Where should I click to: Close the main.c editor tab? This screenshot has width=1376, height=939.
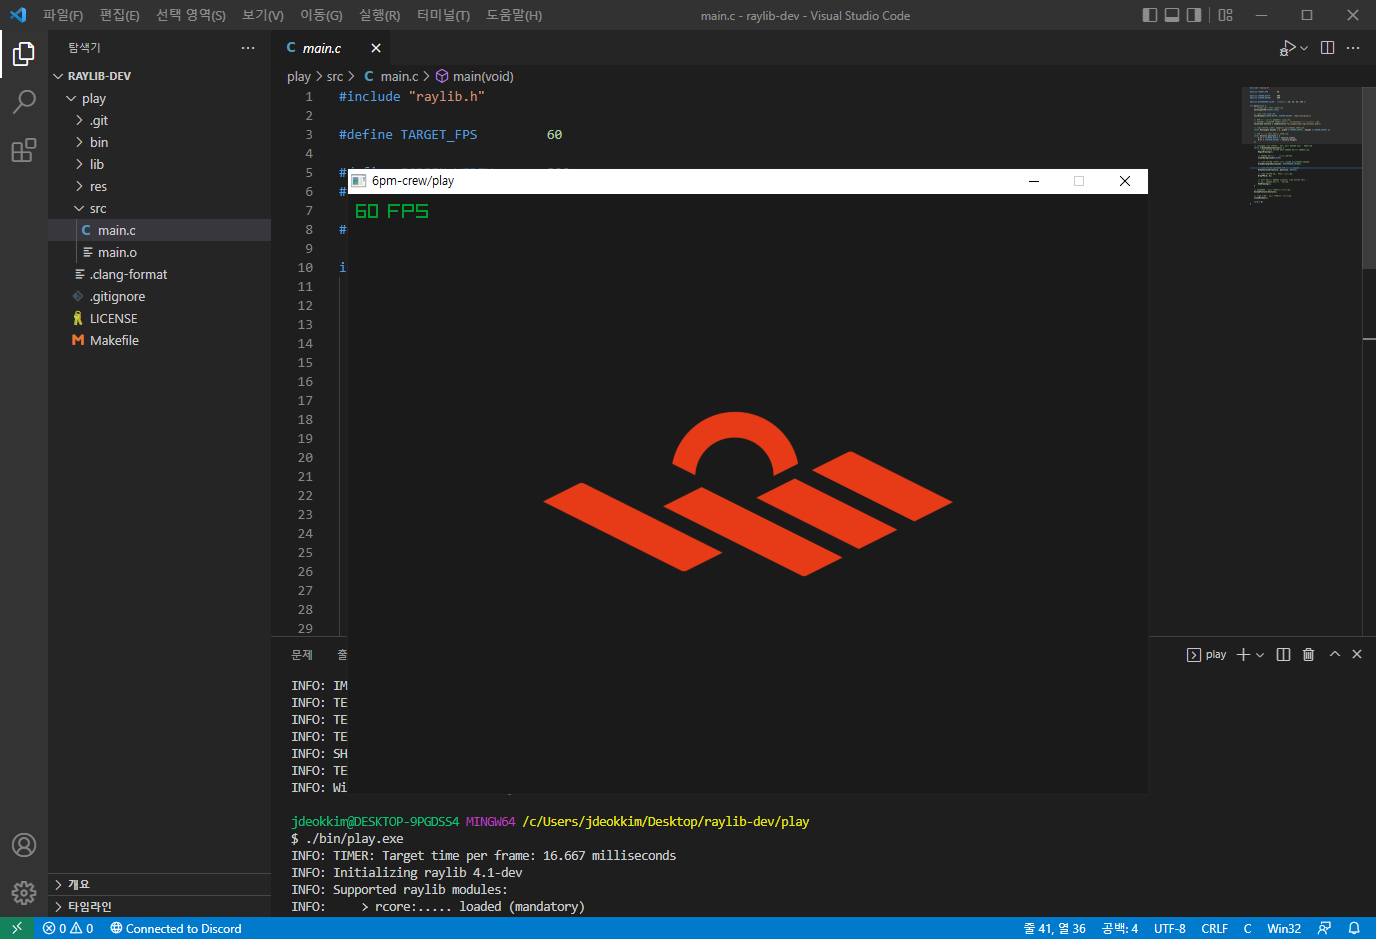376,48
